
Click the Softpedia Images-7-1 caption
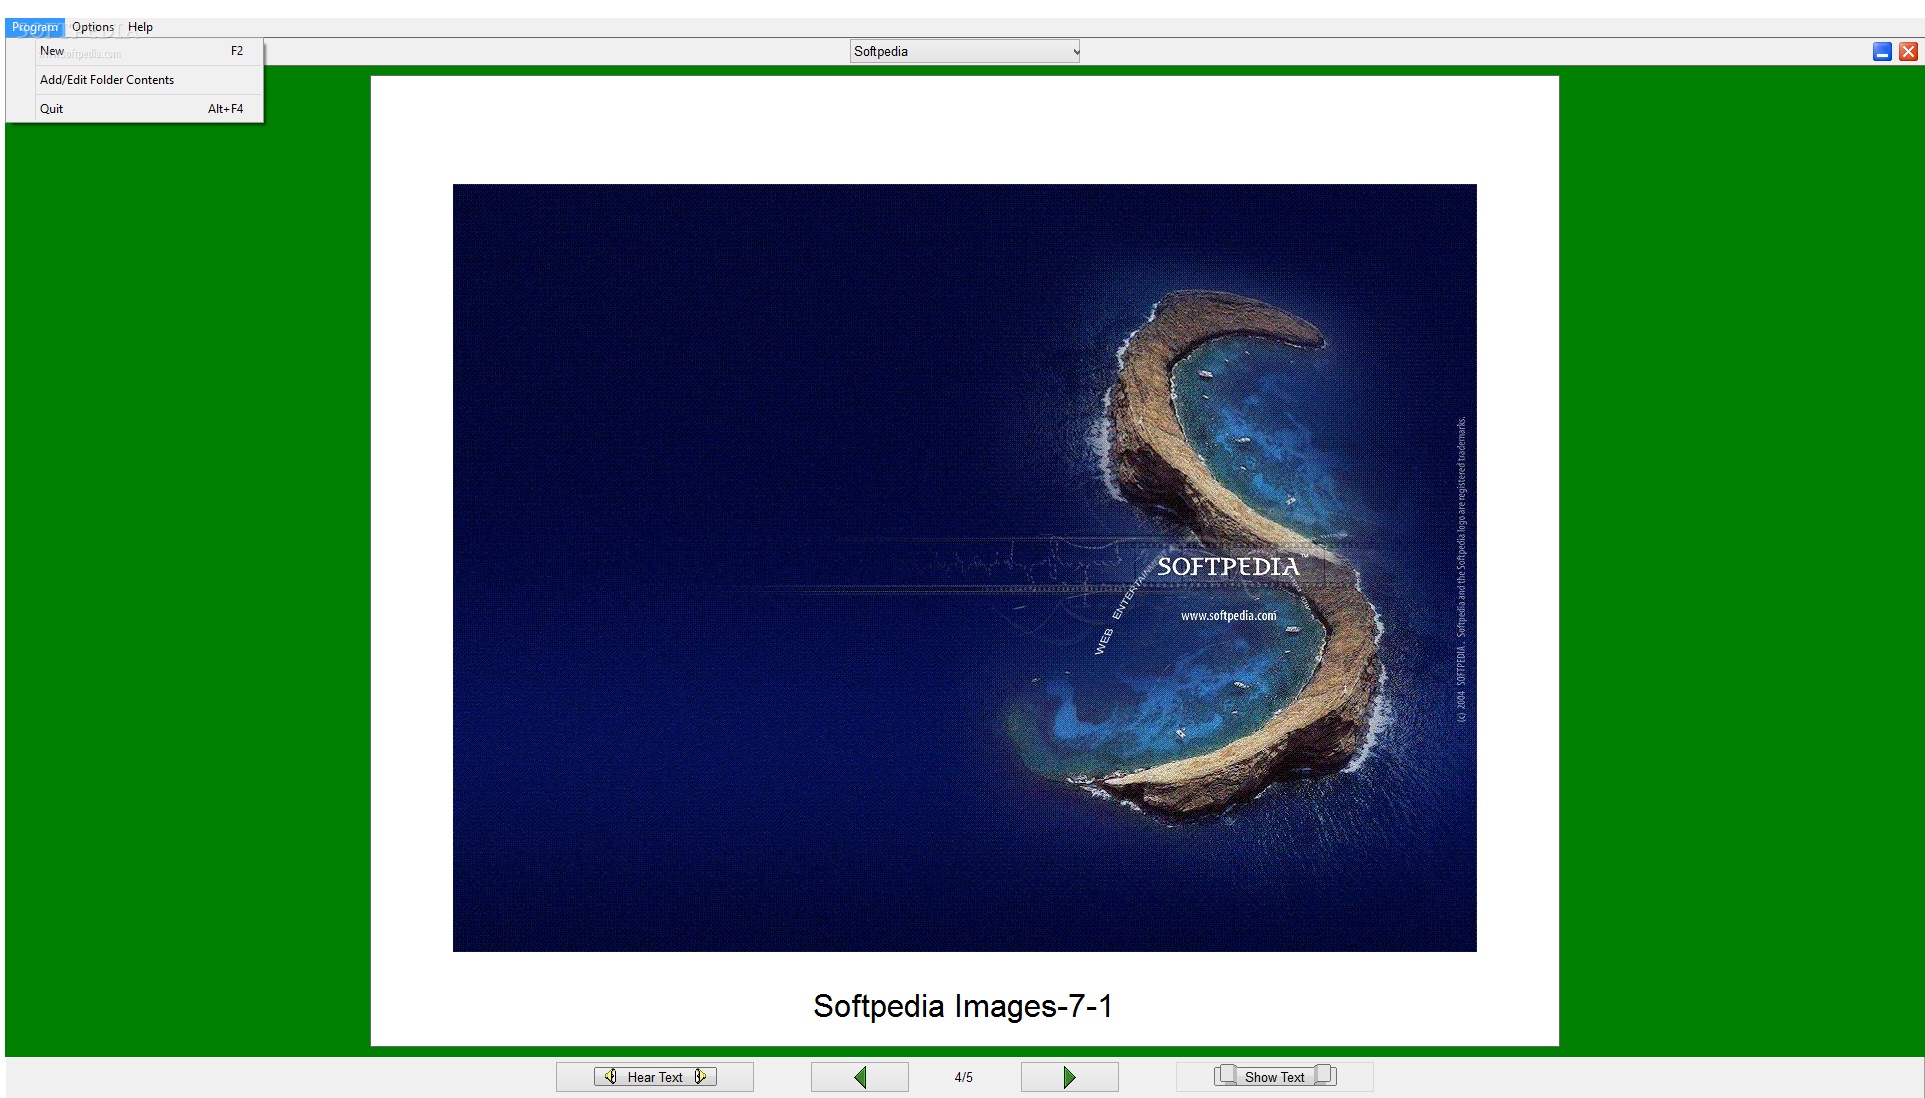pos(963,1006)
